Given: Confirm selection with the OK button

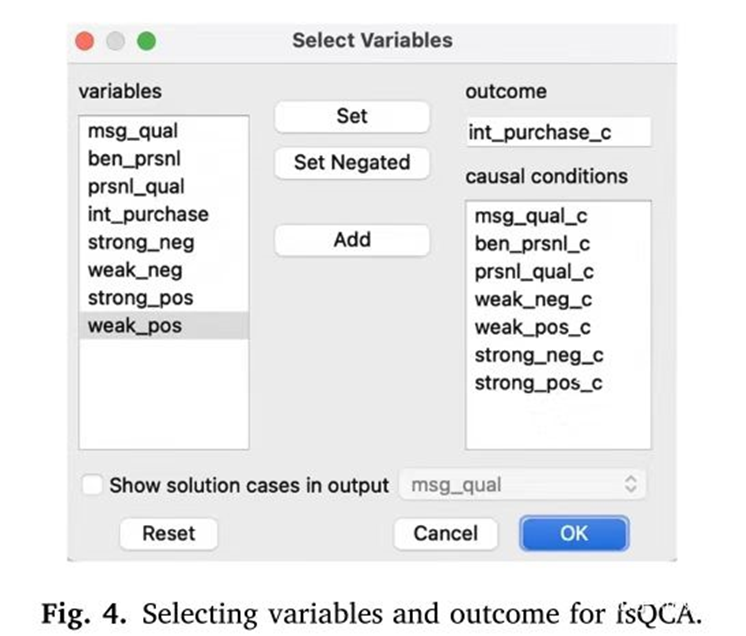Looking at the screenshot, I should pyautogui.click(x=573, y=533).
